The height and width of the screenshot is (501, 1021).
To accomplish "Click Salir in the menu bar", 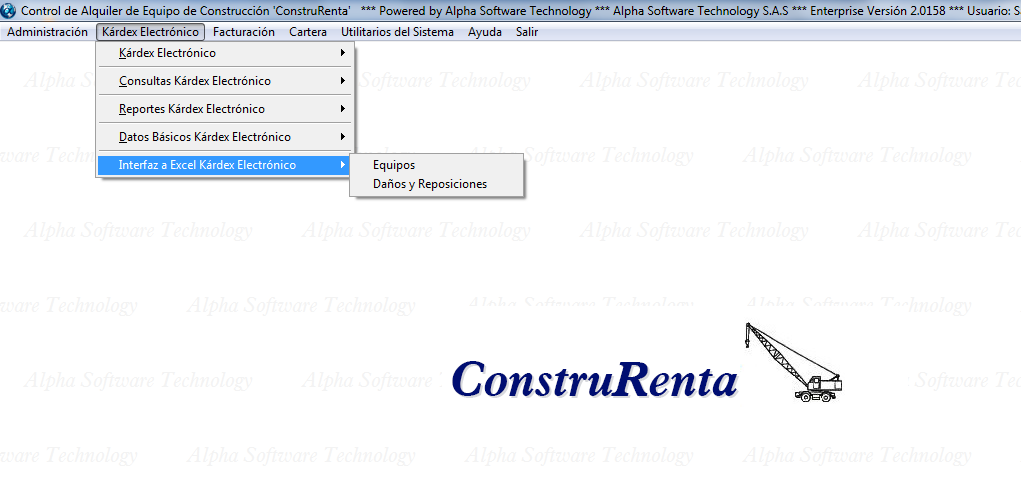I will (527, 32).
